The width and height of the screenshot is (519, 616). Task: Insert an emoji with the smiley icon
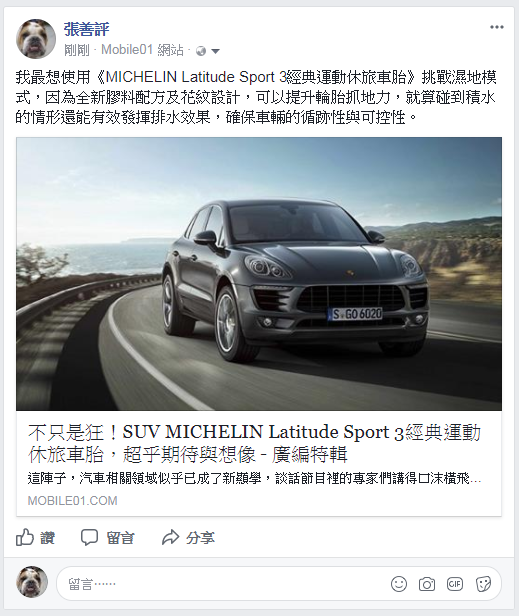399,584
